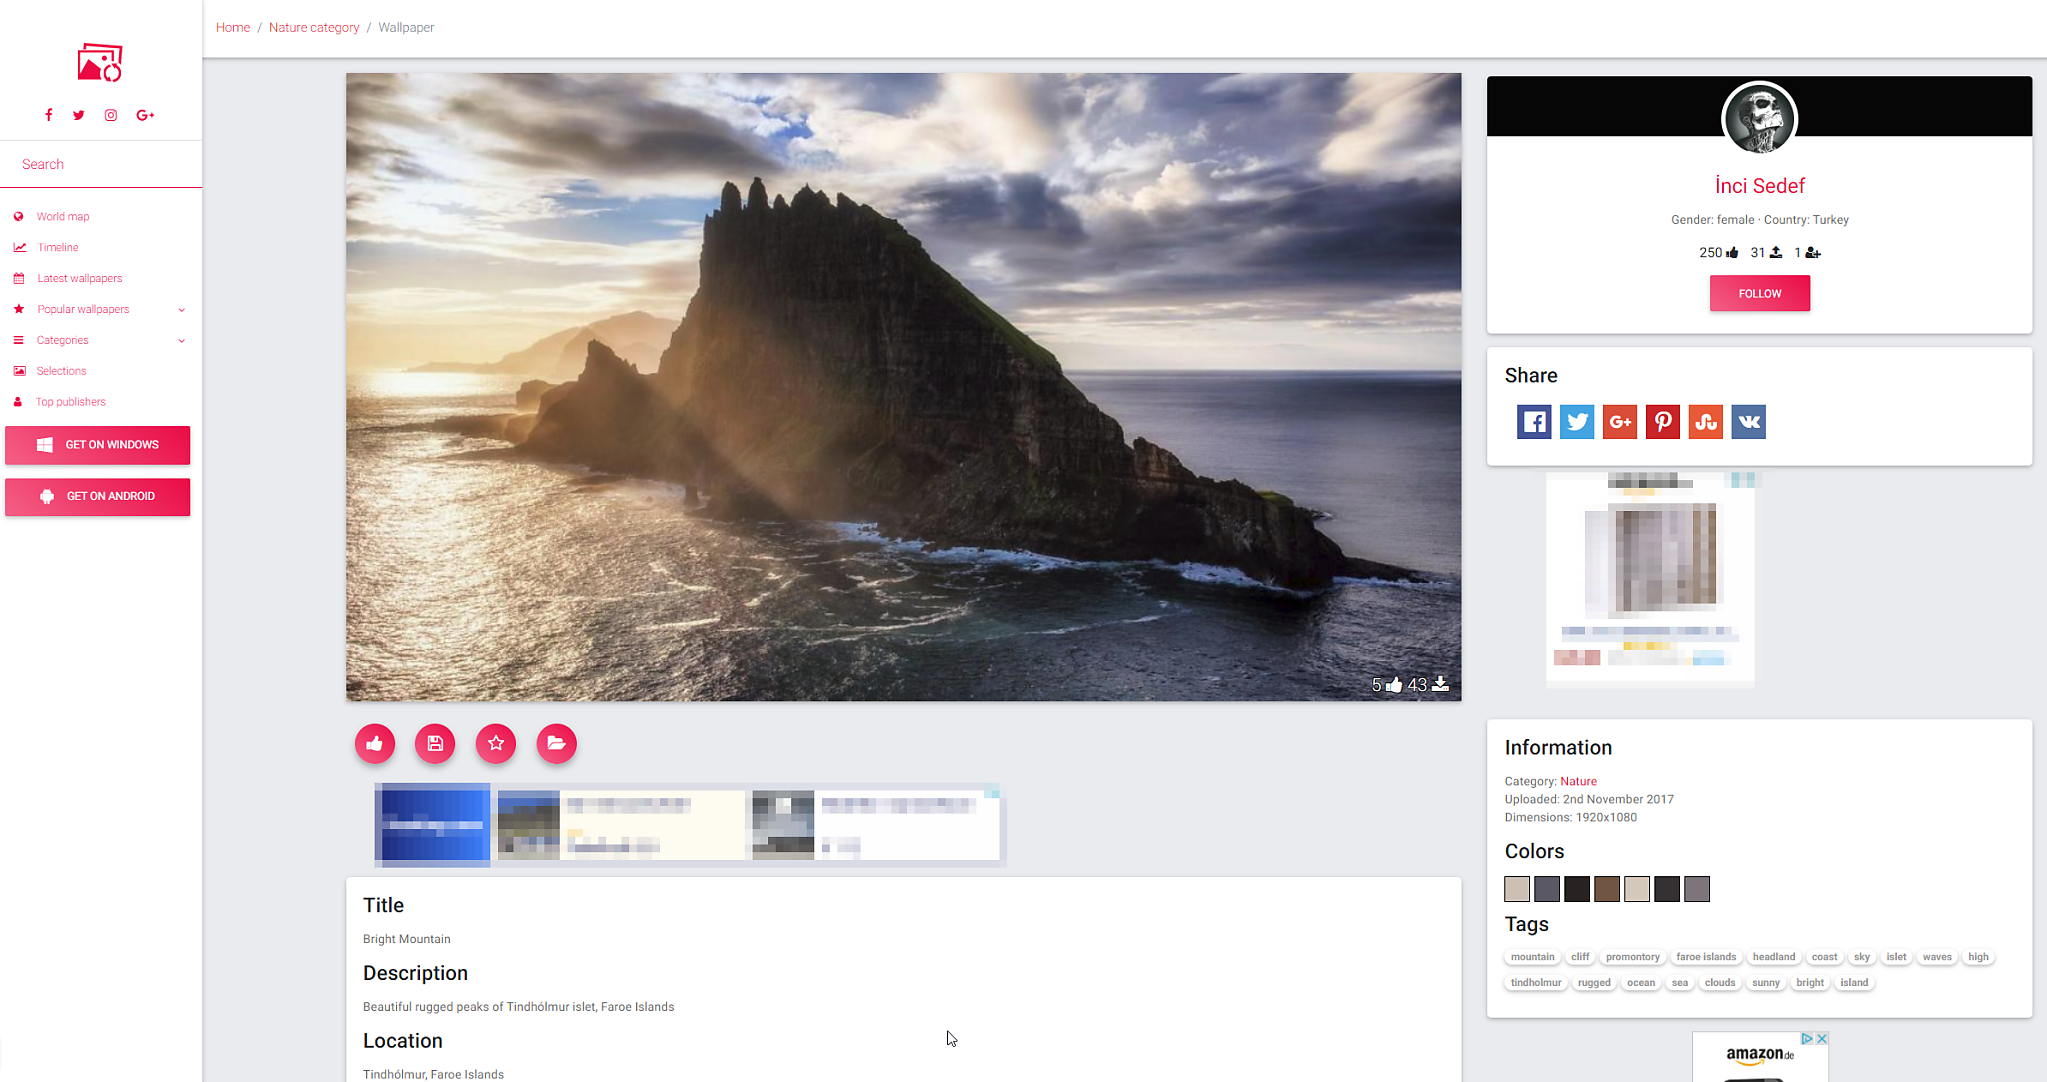The image size is (2047, 1082).
Task: Follow İnci Sedef
Action: click(x=1759, y=293)
